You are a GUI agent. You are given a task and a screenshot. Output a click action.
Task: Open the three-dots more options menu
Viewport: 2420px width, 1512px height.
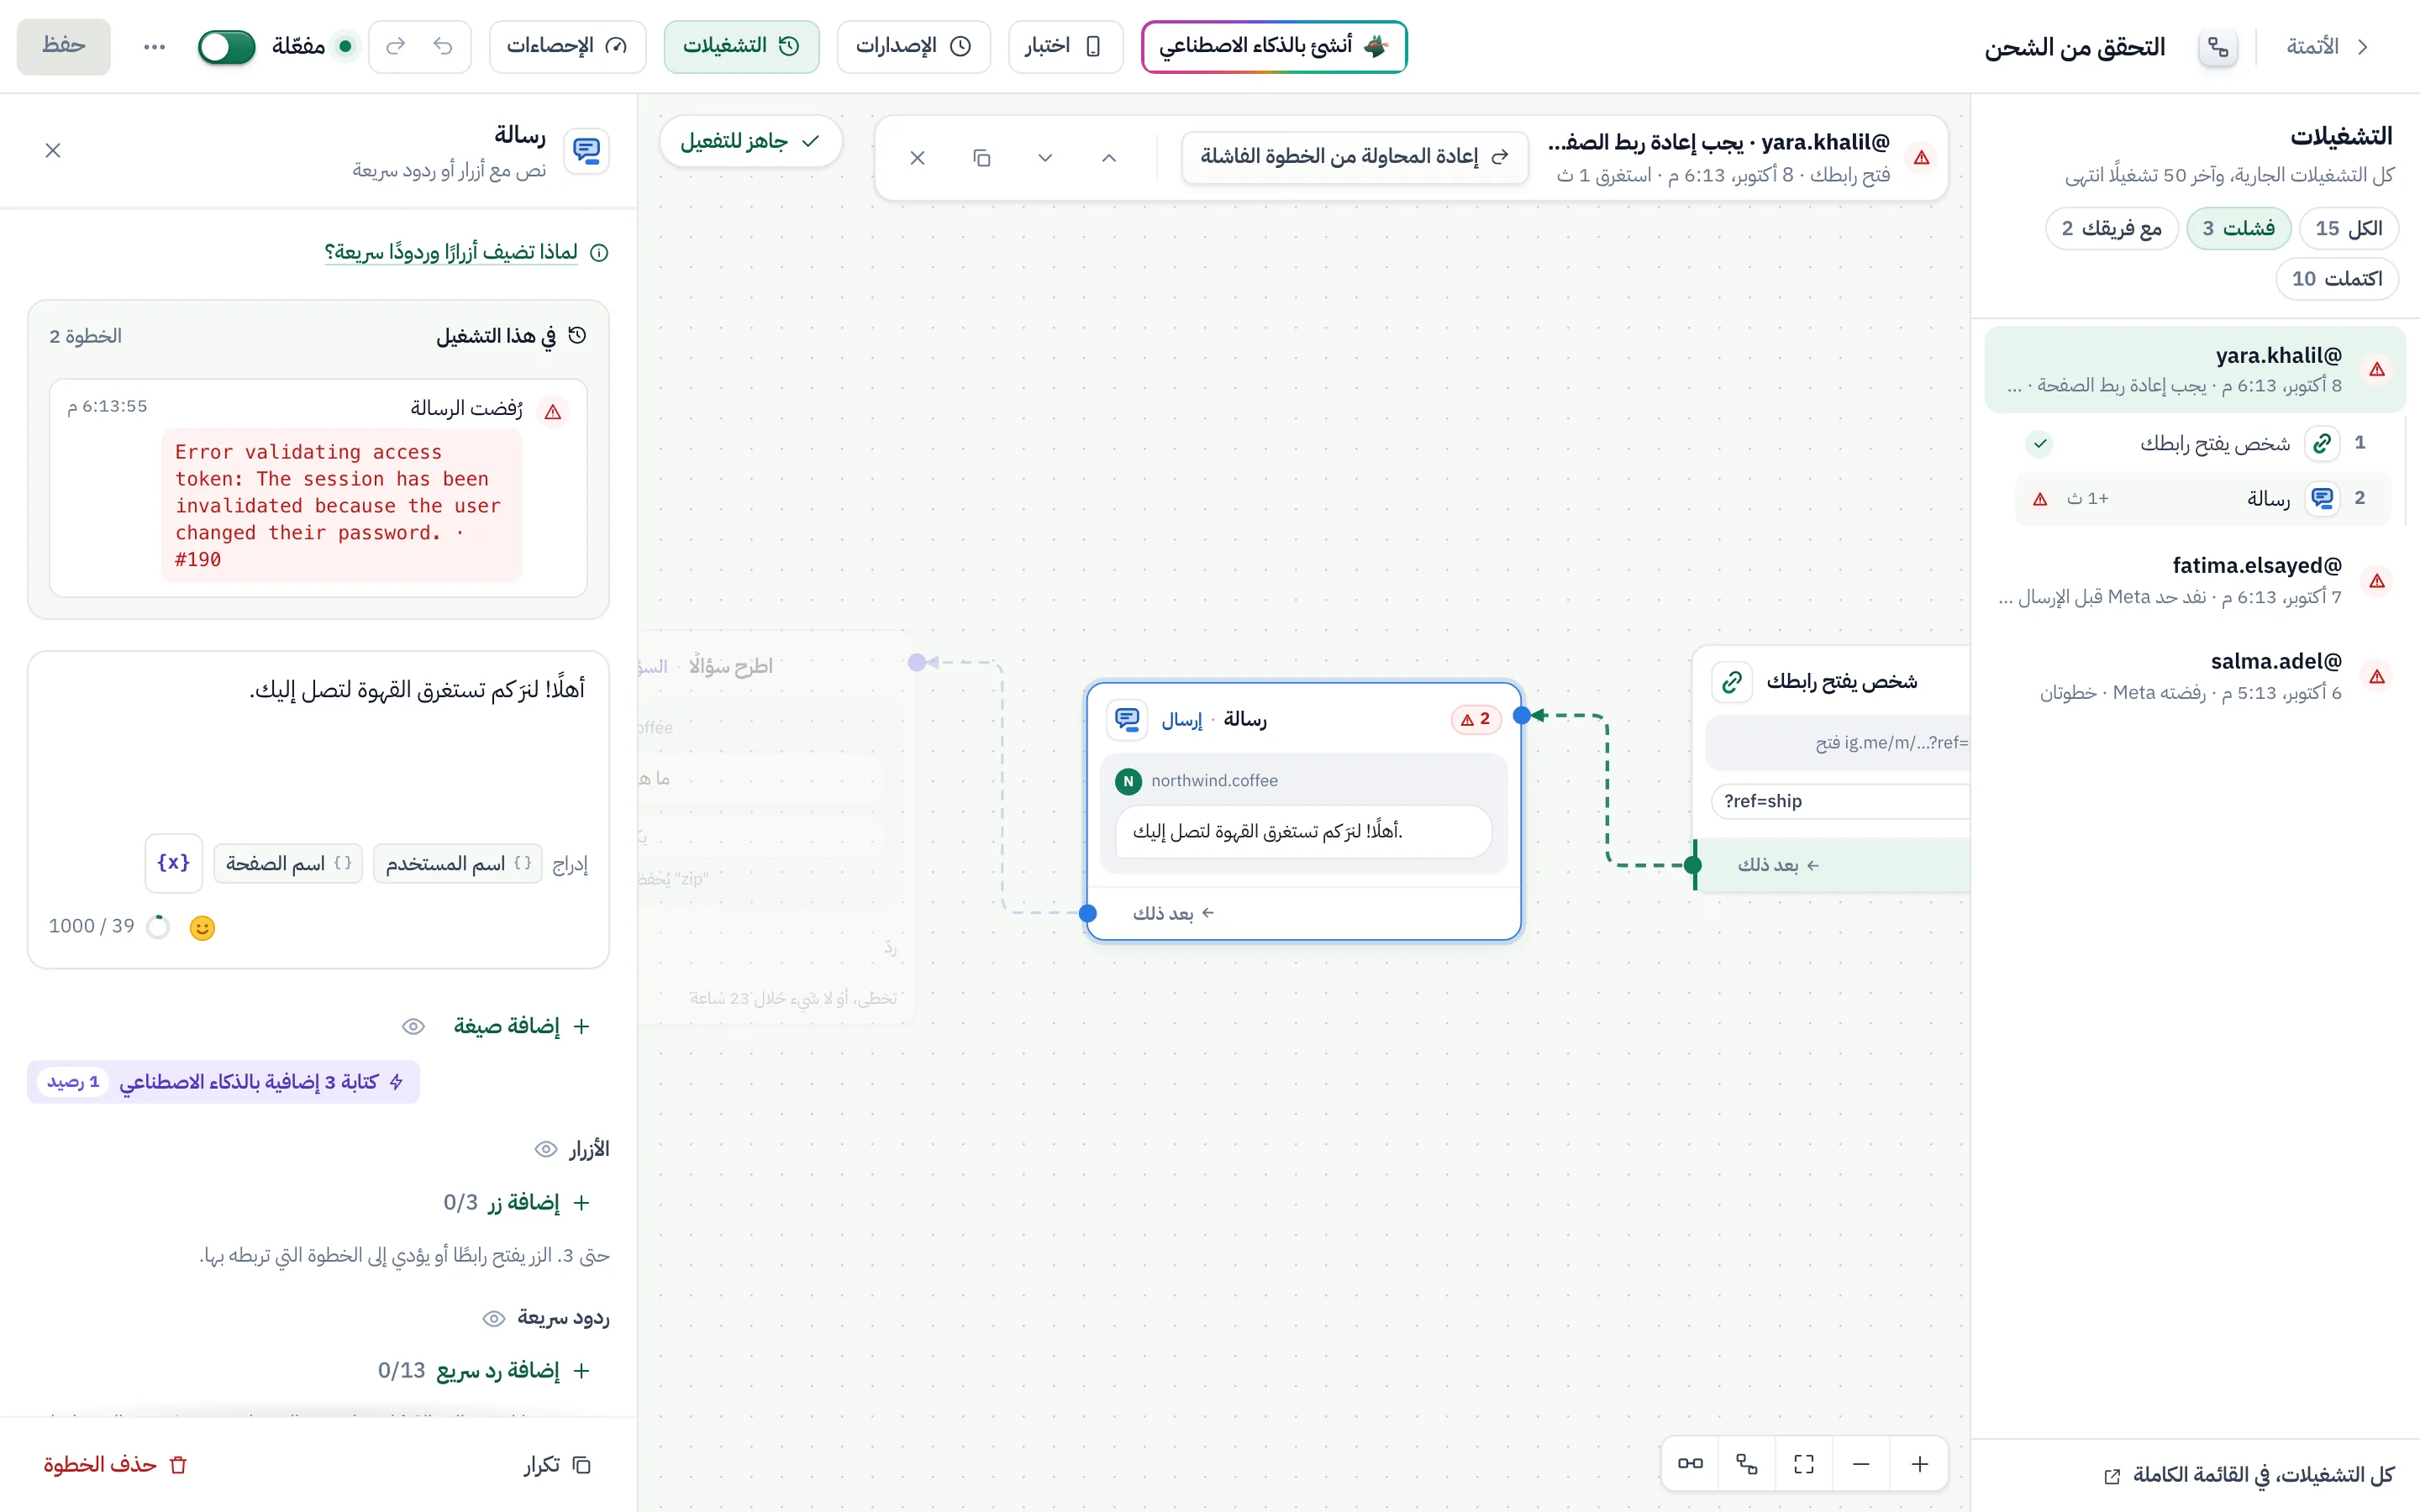click(154, 46)
